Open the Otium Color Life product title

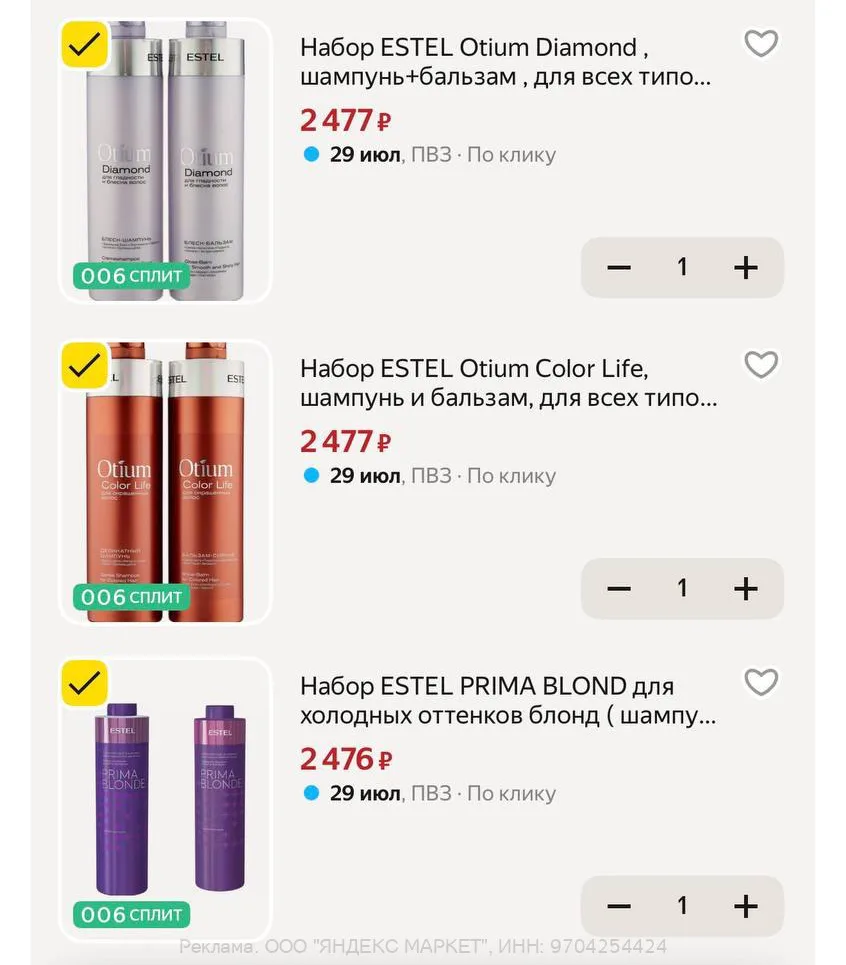pyautogui.click(x=508, y=383)
